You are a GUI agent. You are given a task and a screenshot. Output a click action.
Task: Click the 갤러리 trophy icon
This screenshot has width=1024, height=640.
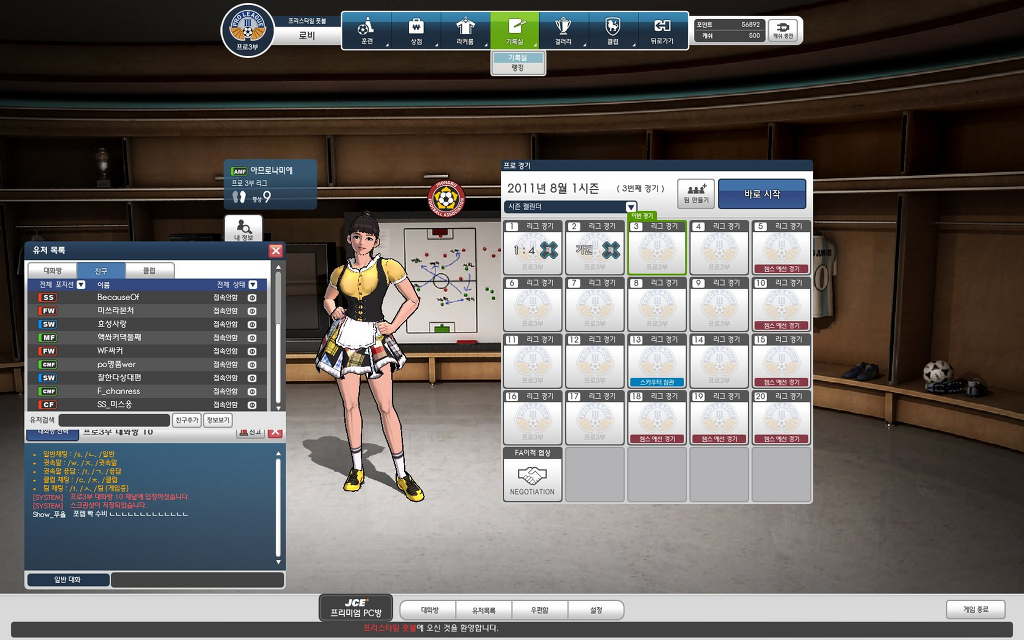pos(563,30)
